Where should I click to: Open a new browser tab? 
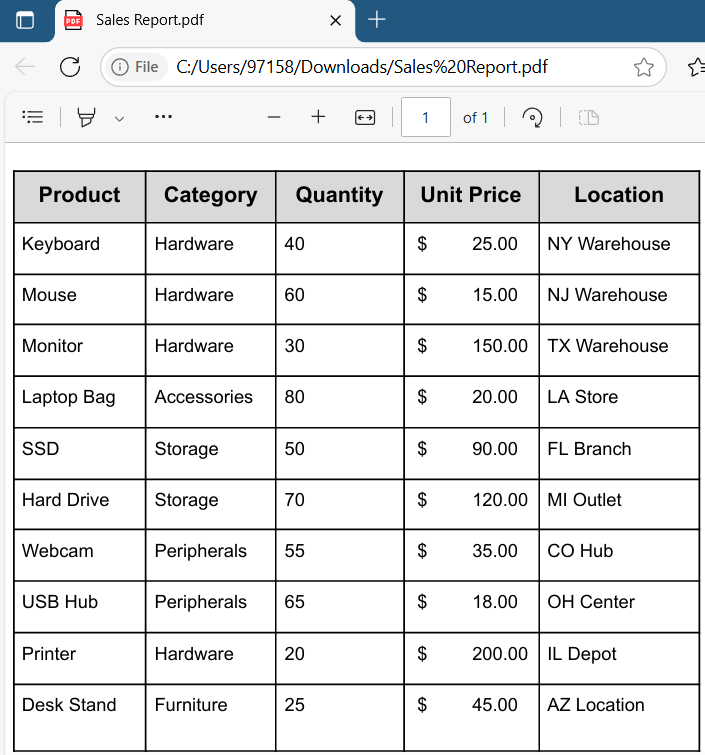pos(377,20)
